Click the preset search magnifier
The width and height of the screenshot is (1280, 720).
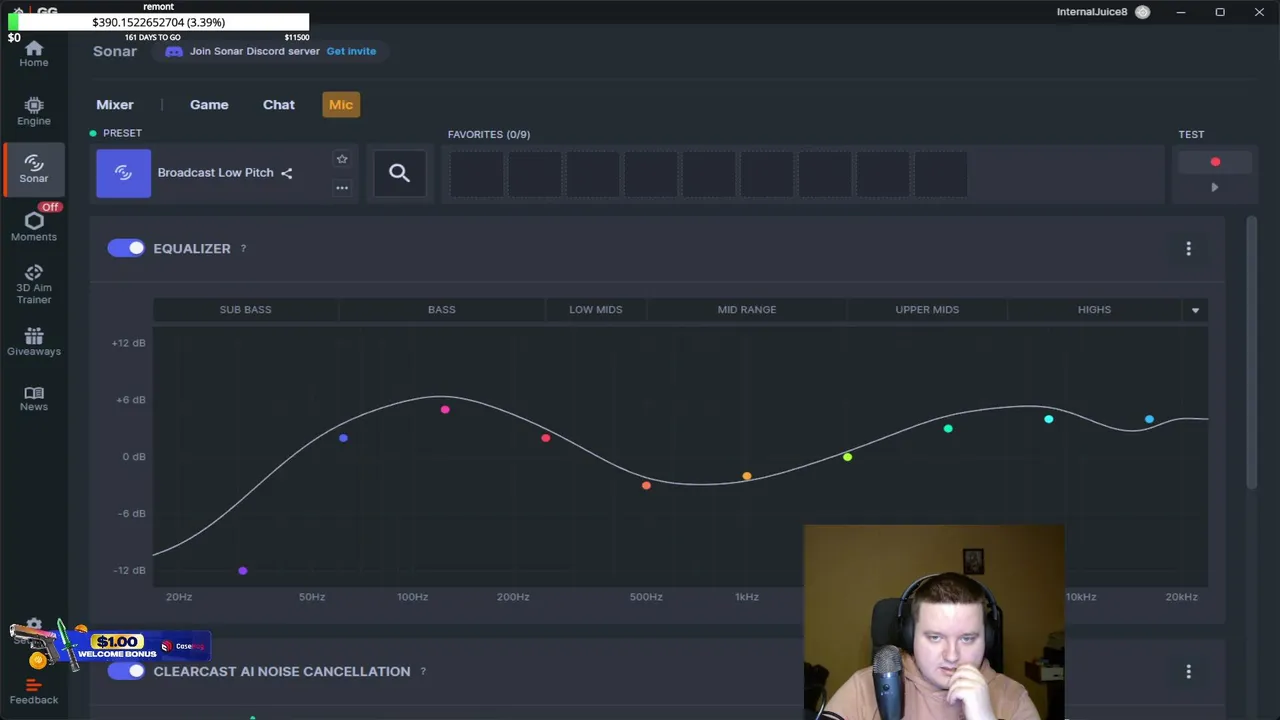[399, 174]
